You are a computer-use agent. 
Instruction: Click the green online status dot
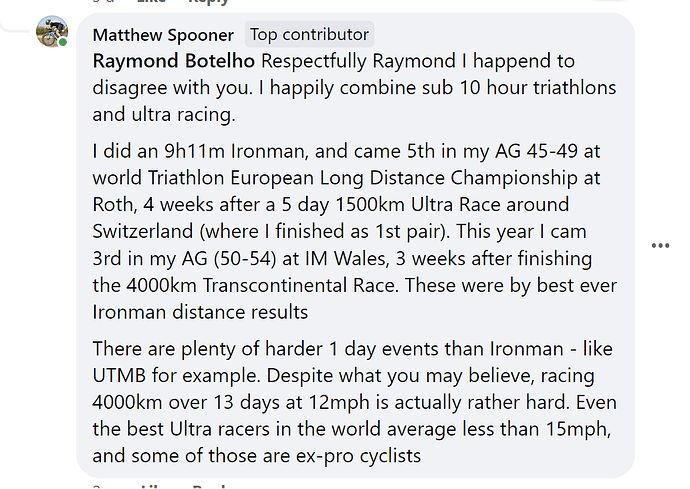point(63,43)
